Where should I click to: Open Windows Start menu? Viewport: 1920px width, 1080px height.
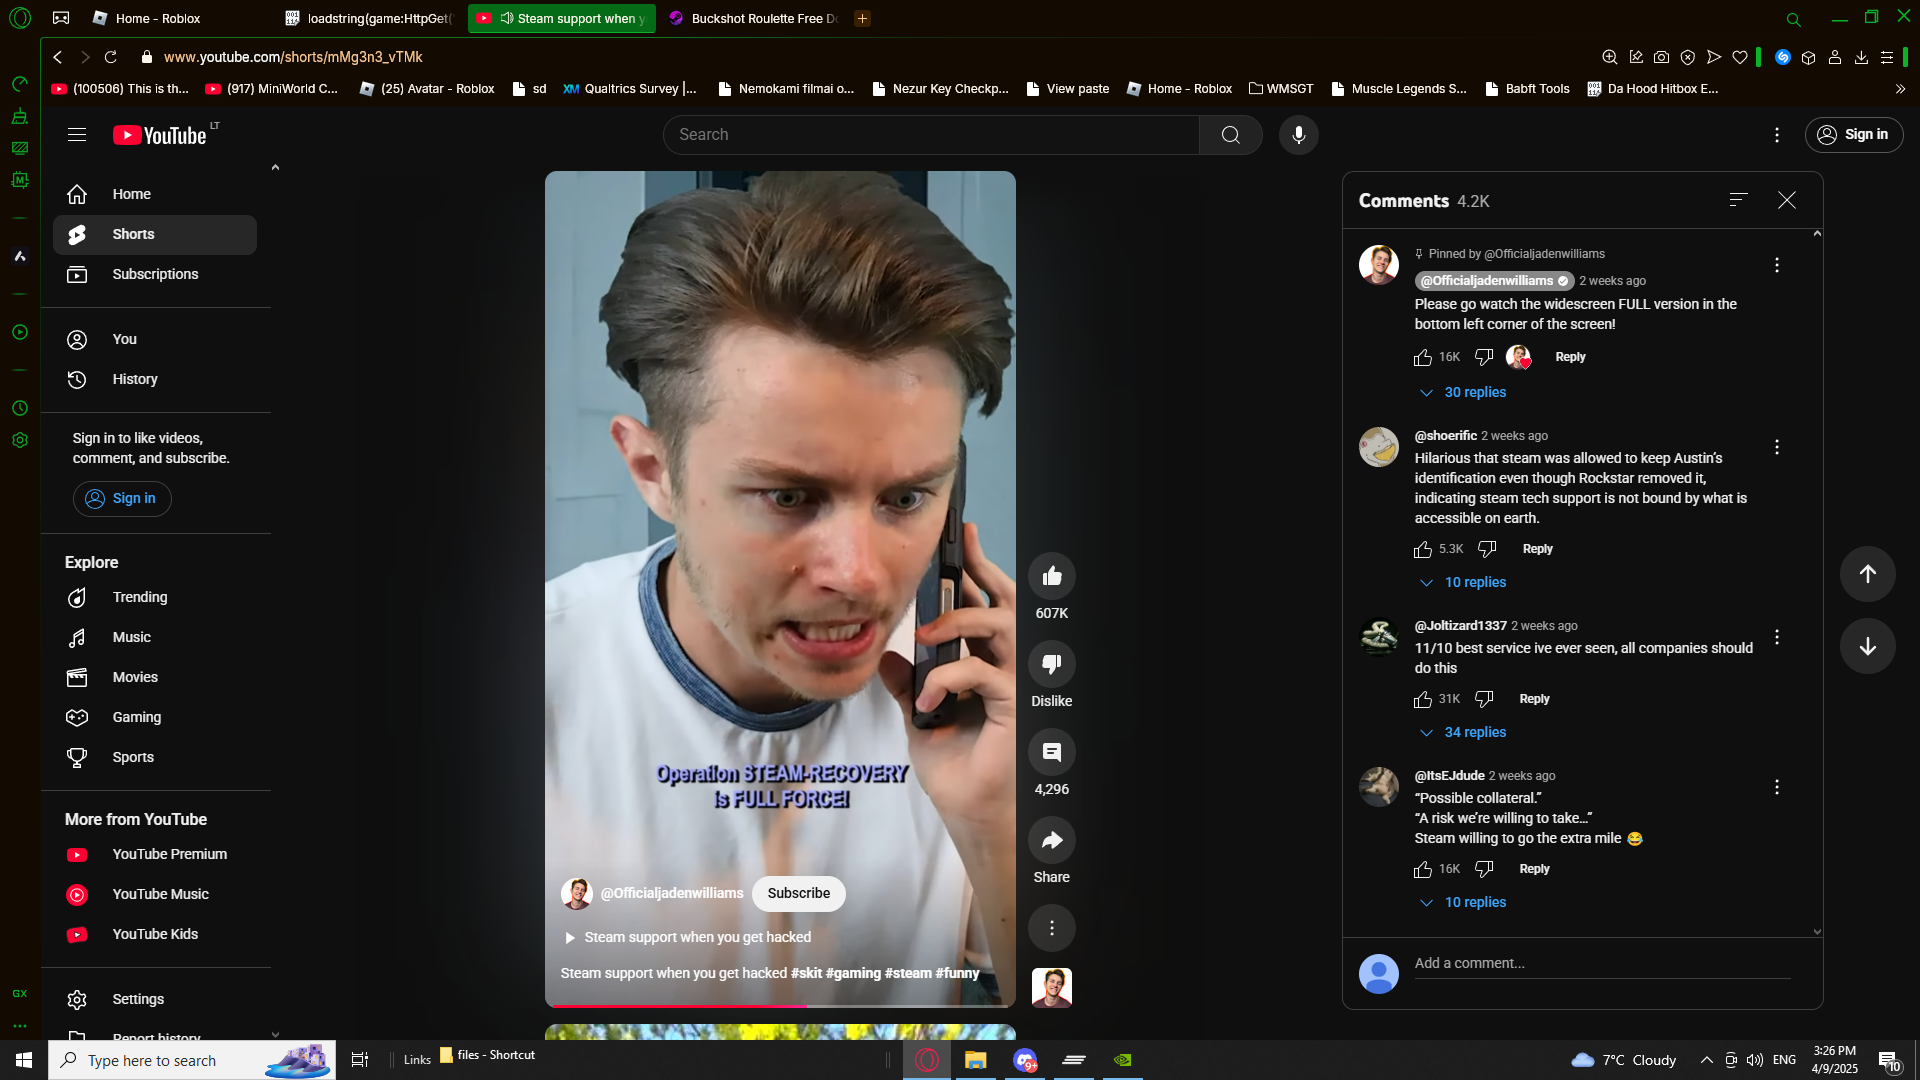(24, 1060)
